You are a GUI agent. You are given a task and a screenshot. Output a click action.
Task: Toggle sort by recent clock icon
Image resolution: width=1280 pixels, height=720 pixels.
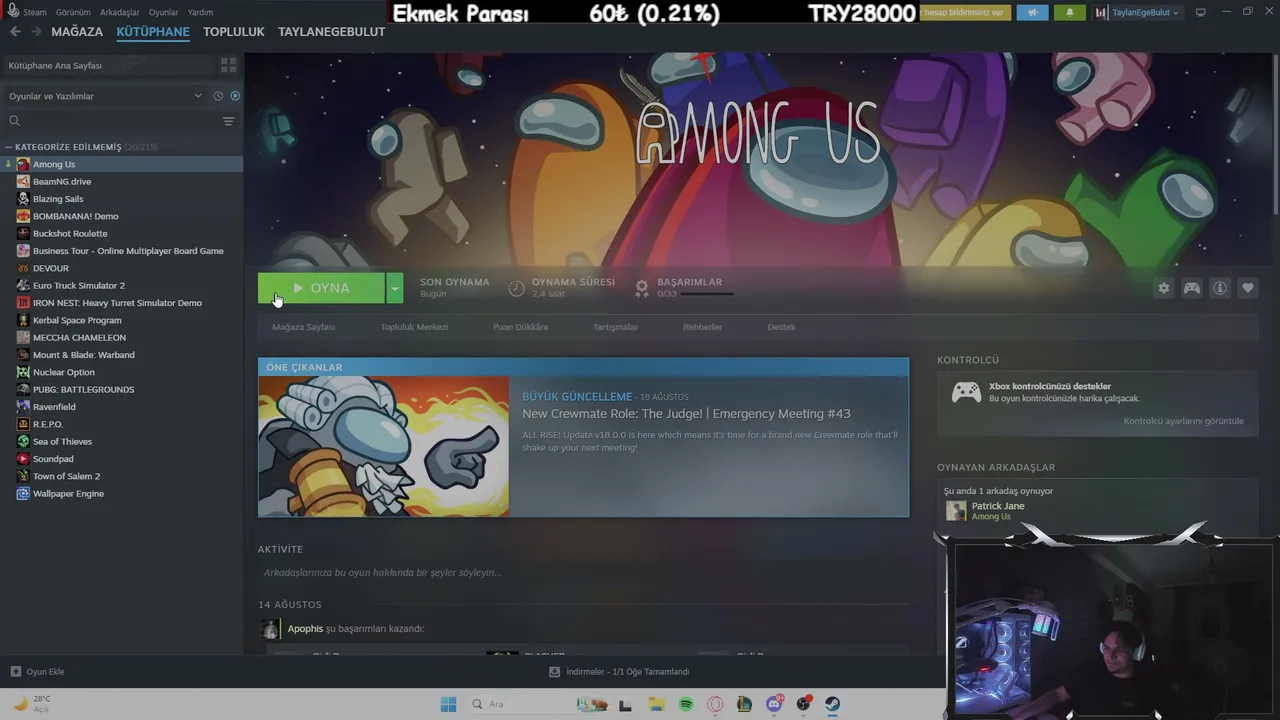pyautogui.click(x=218, y=96)
